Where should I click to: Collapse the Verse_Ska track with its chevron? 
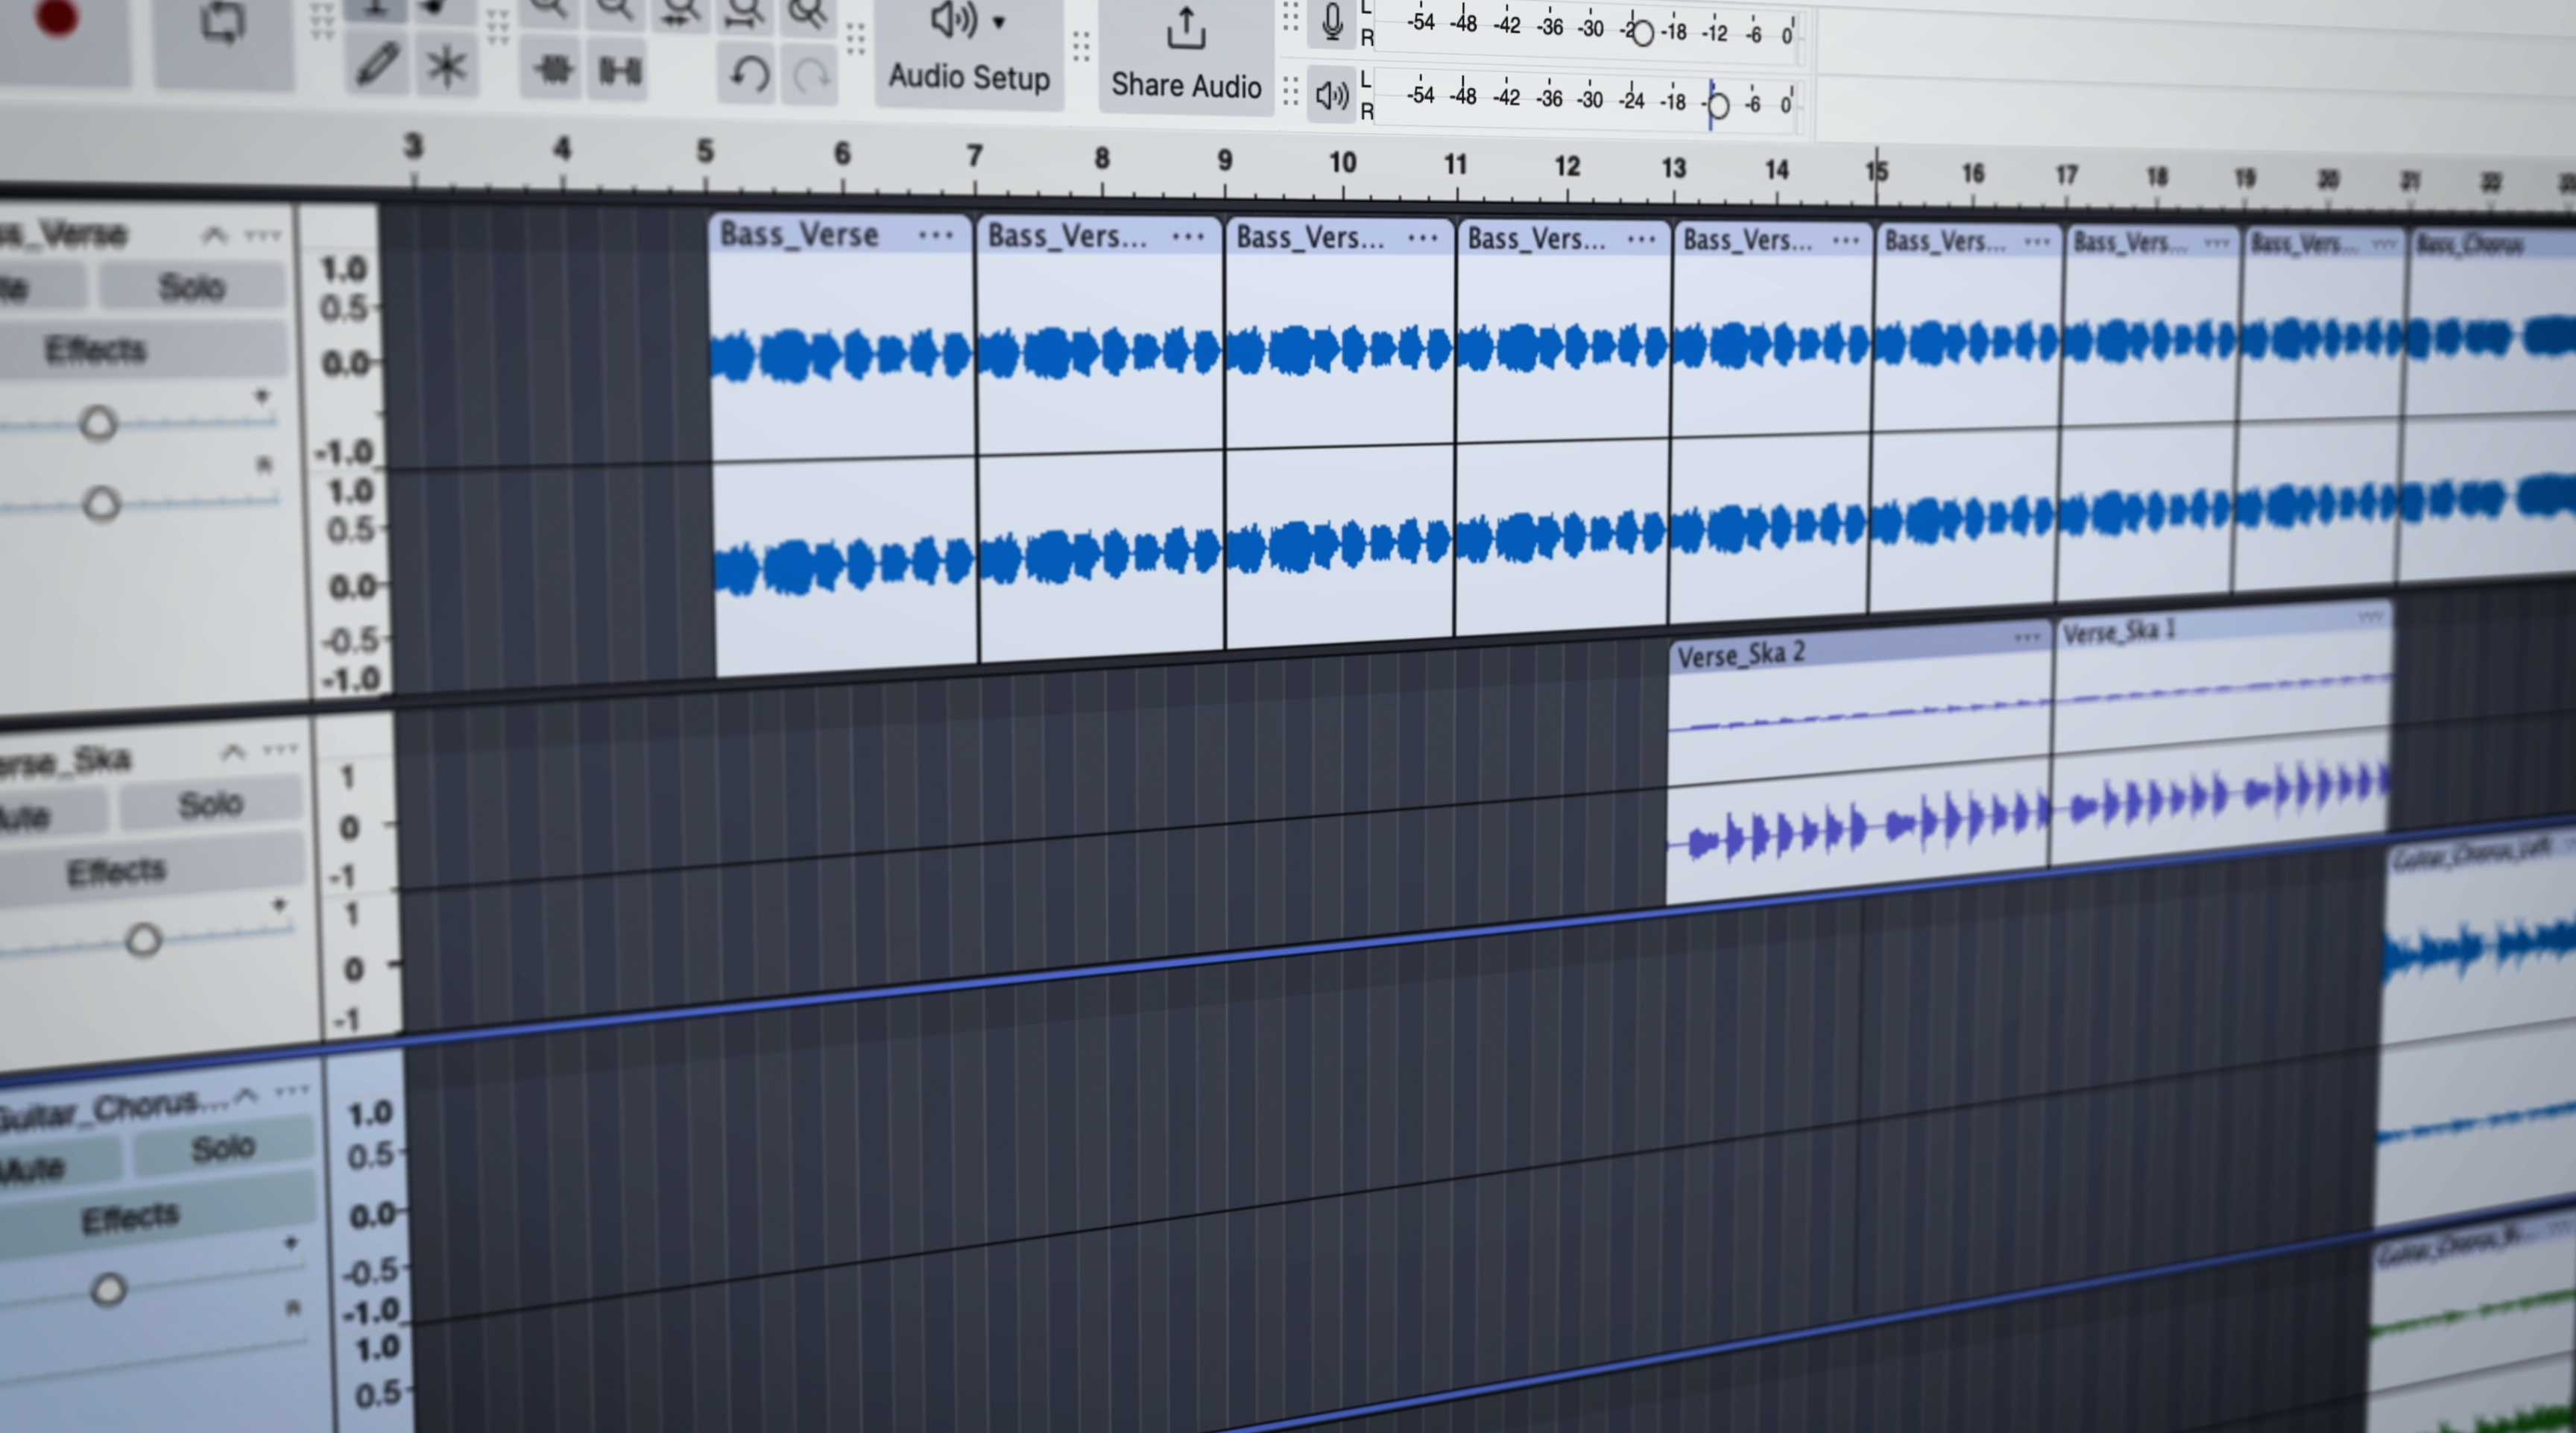pyautogui.click(x=233, y=752)
